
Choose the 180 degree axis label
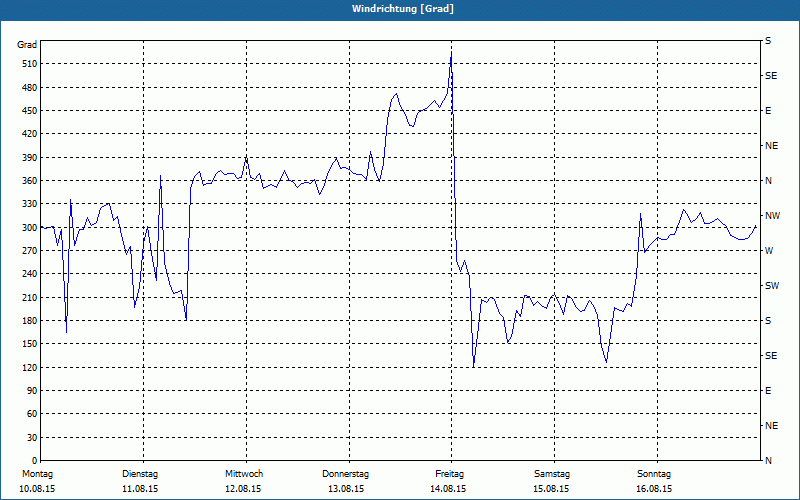[30, 321]
